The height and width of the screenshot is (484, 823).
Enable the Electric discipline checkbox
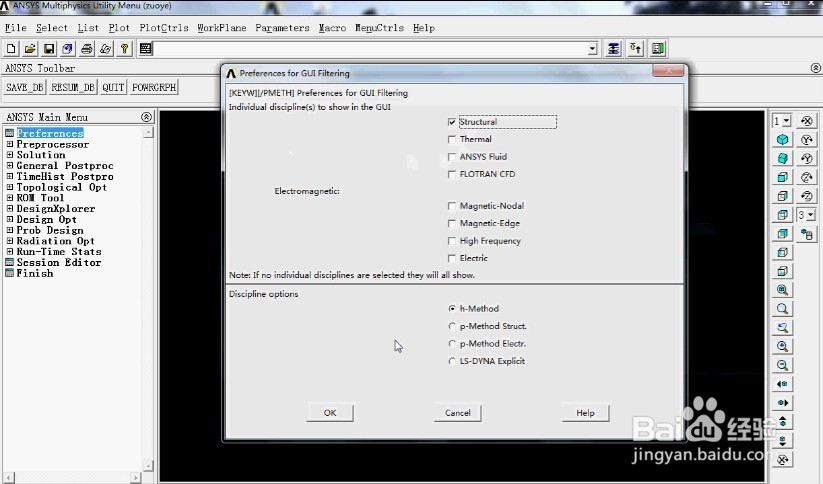pyautogui.click(x=452, y=258)
